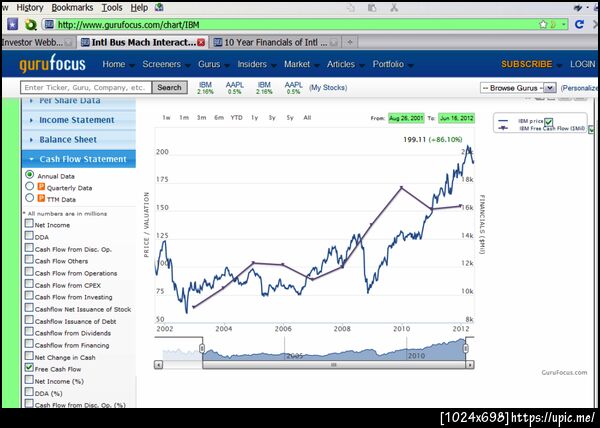Image resolution: width=600 pixels, height=428 pixels.
Task: Go to Home in the navigation bar
Action: (114, 64)
